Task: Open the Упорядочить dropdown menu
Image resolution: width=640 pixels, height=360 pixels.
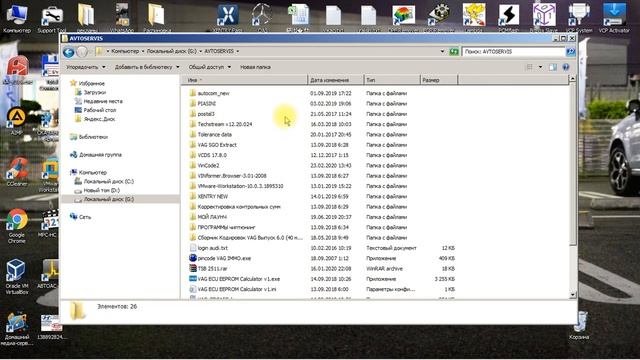Action: (x=86, y=67)
